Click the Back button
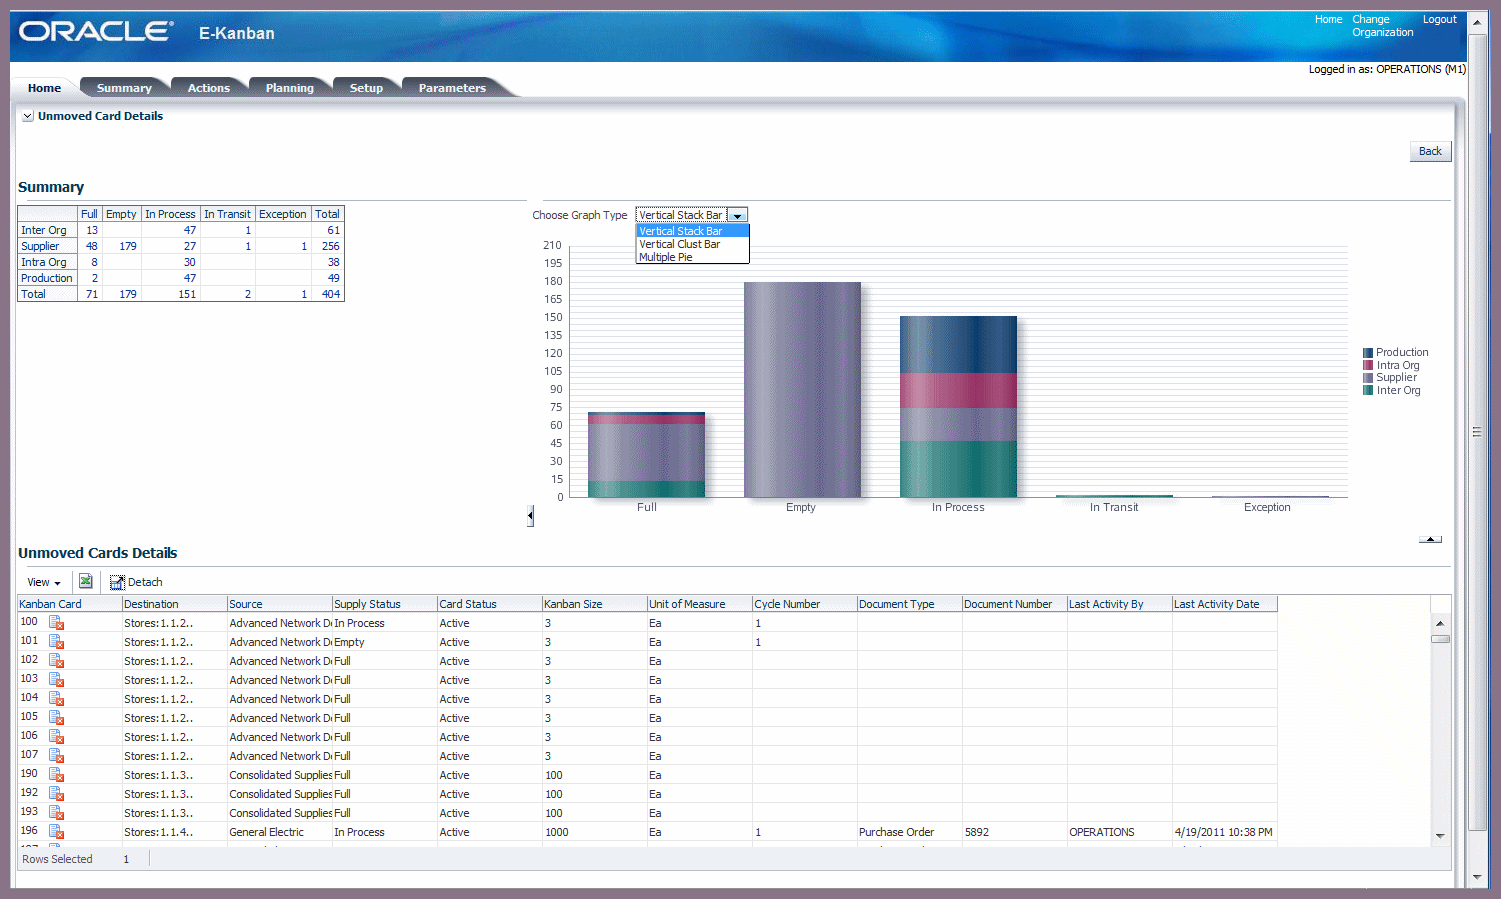Image resolution: width=1501 pixels, height=899 pixels. point(1430,151)
